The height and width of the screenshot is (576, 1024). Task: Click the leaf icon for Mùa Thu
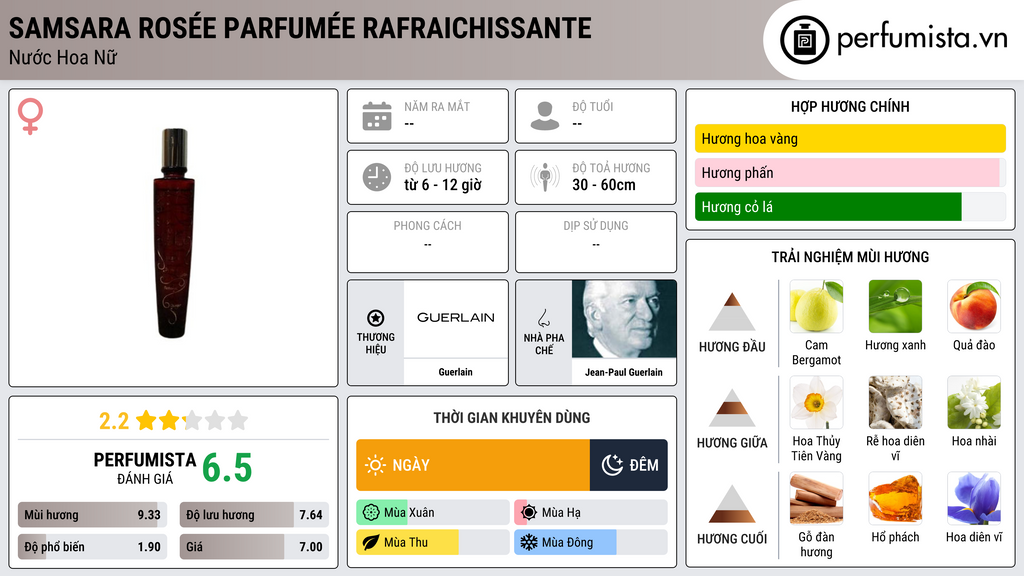(371, 542)
